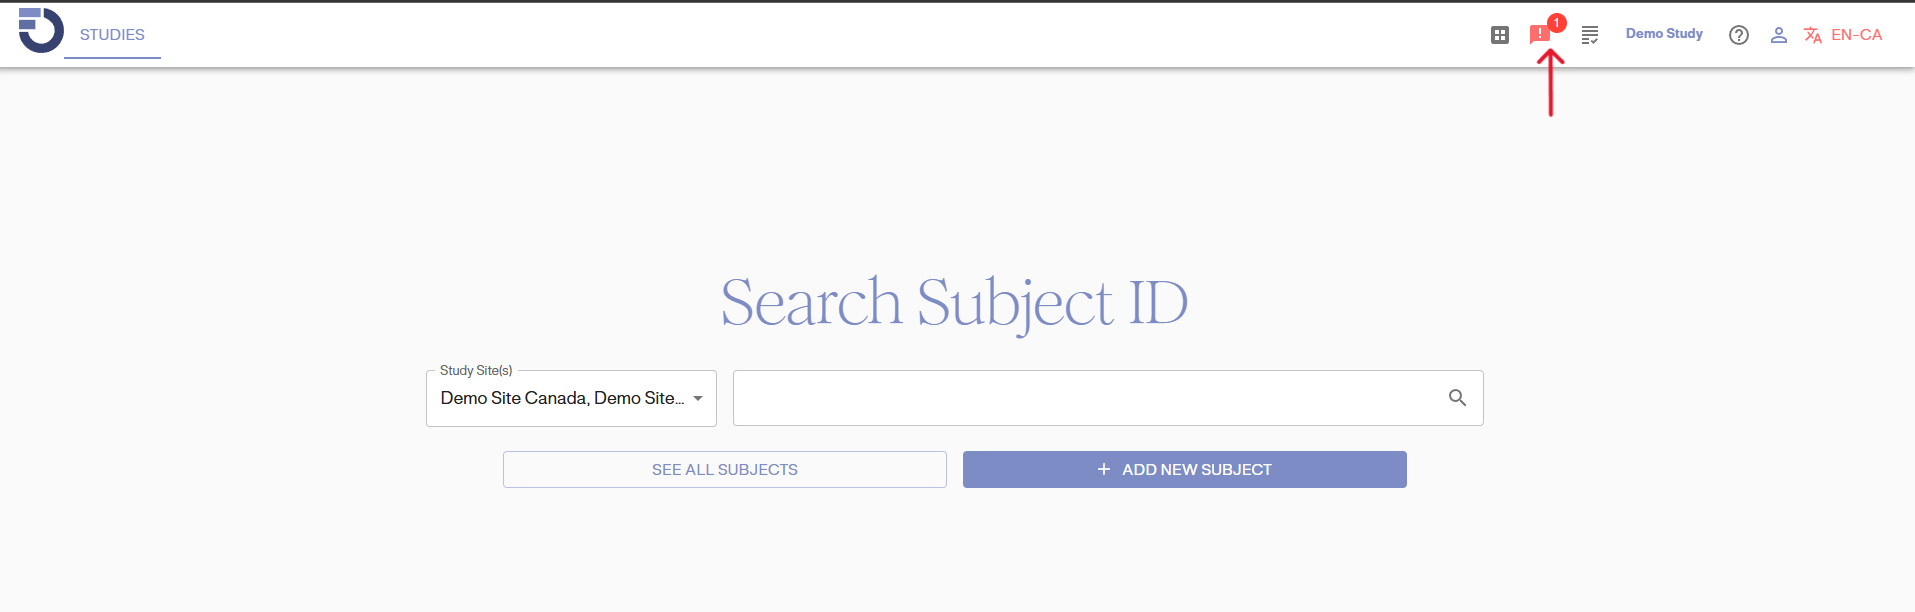Click the app logo in the header

coord(40,30)
